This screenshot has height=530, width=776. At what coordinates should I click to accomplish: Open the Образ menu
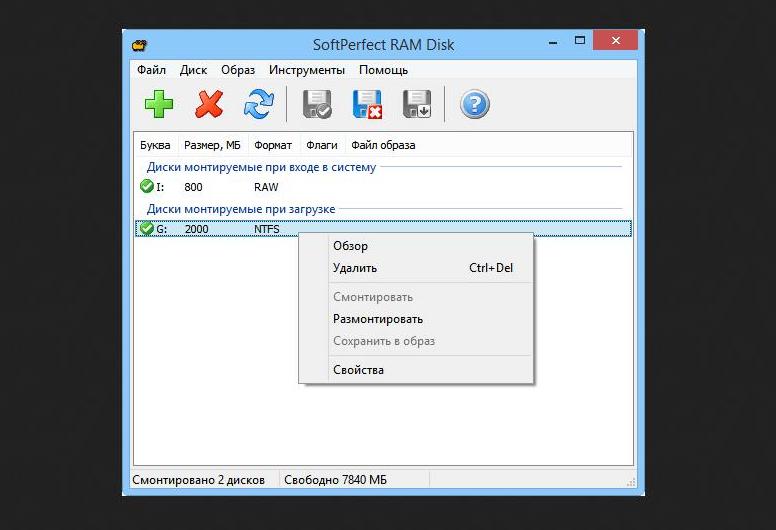click(238, 70)
